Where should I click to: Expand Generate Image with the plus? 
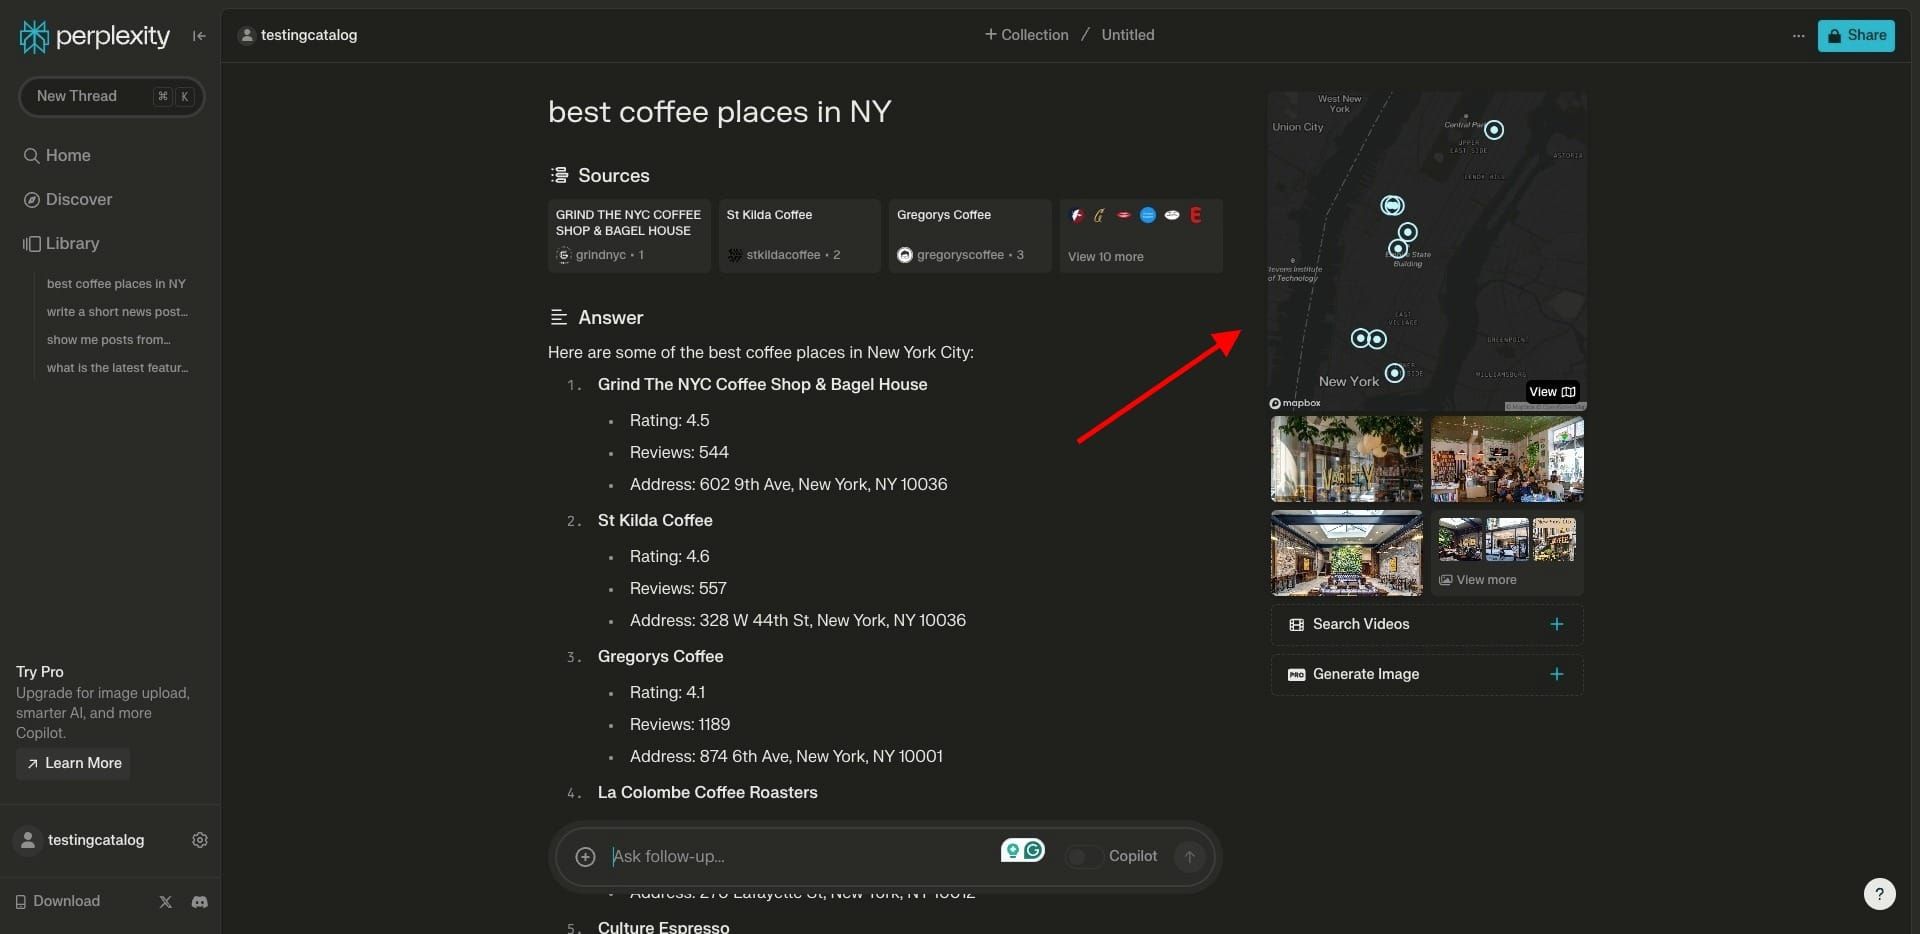coord(1556,674)
